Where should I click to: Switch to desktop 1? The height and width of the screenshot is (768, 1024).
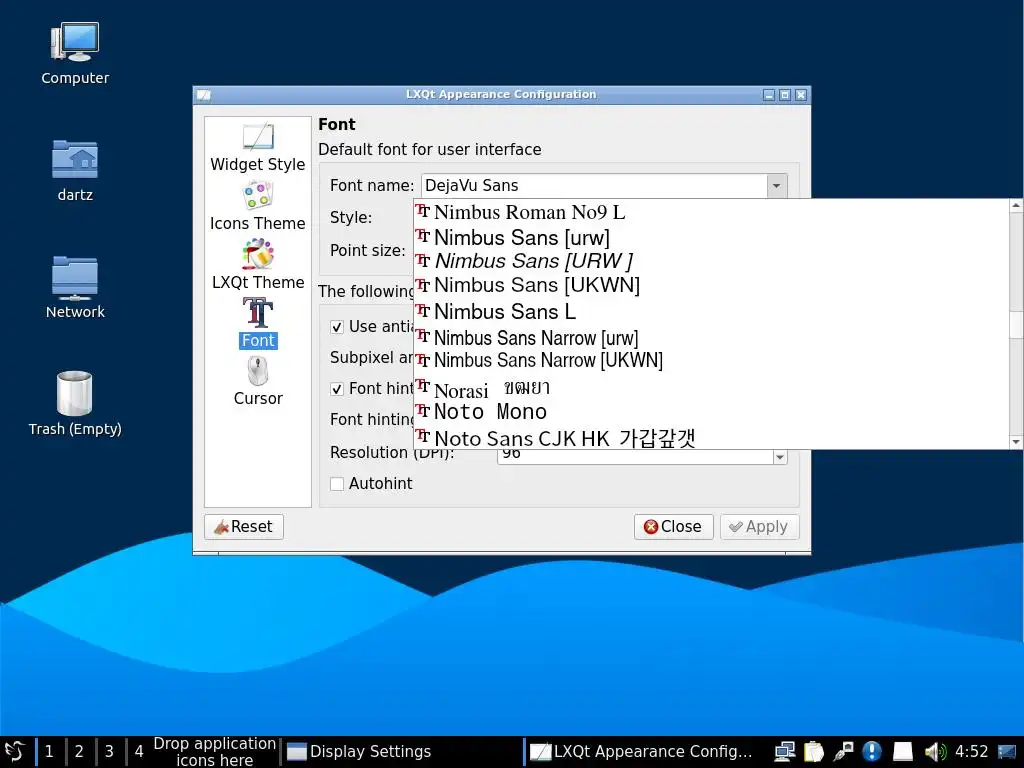(x=49, y=752)
